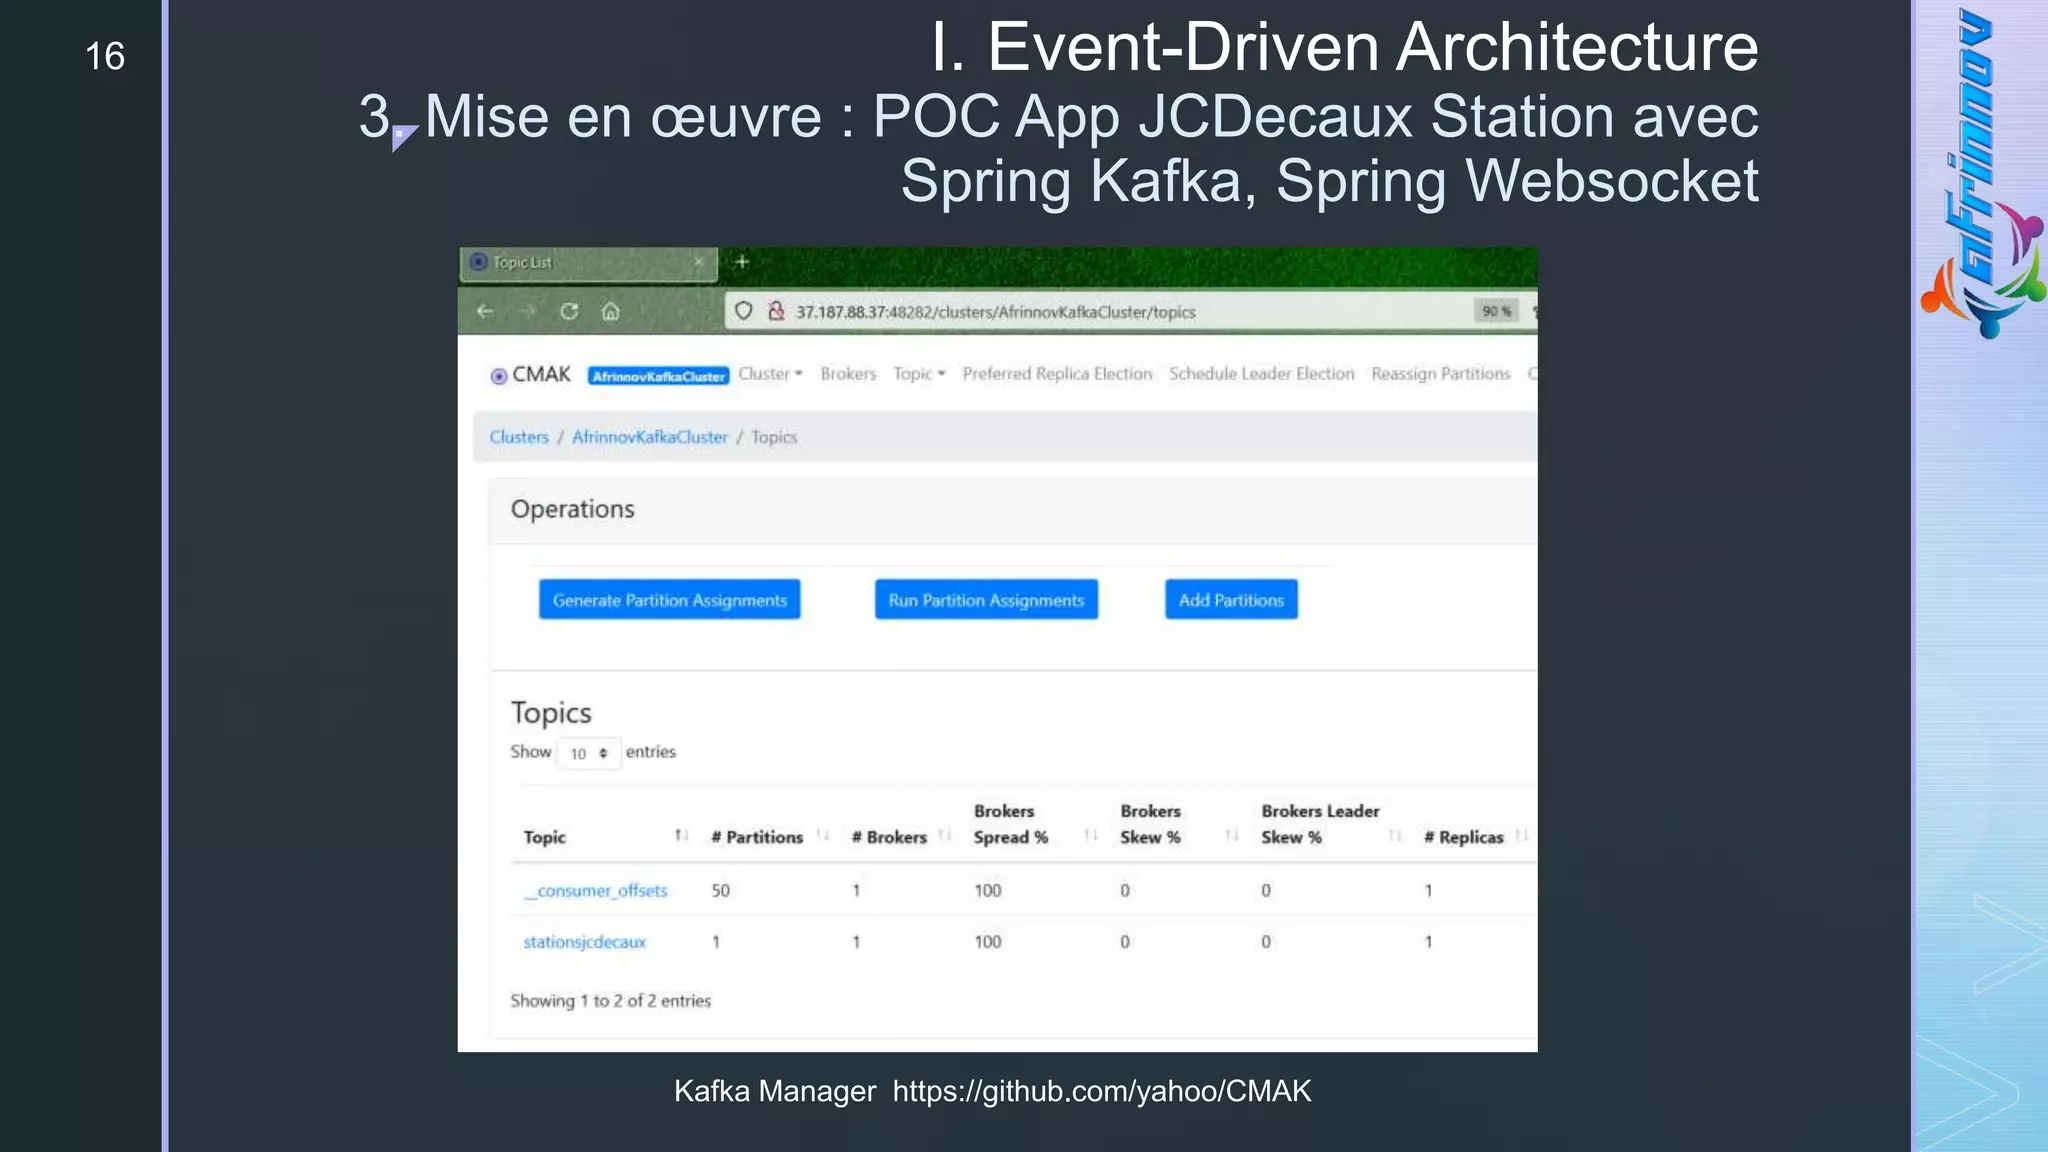Viewport: 2048px width, 1152px height.
Task: Sort by Topic column arrows
Action: (x=681, y=836)
